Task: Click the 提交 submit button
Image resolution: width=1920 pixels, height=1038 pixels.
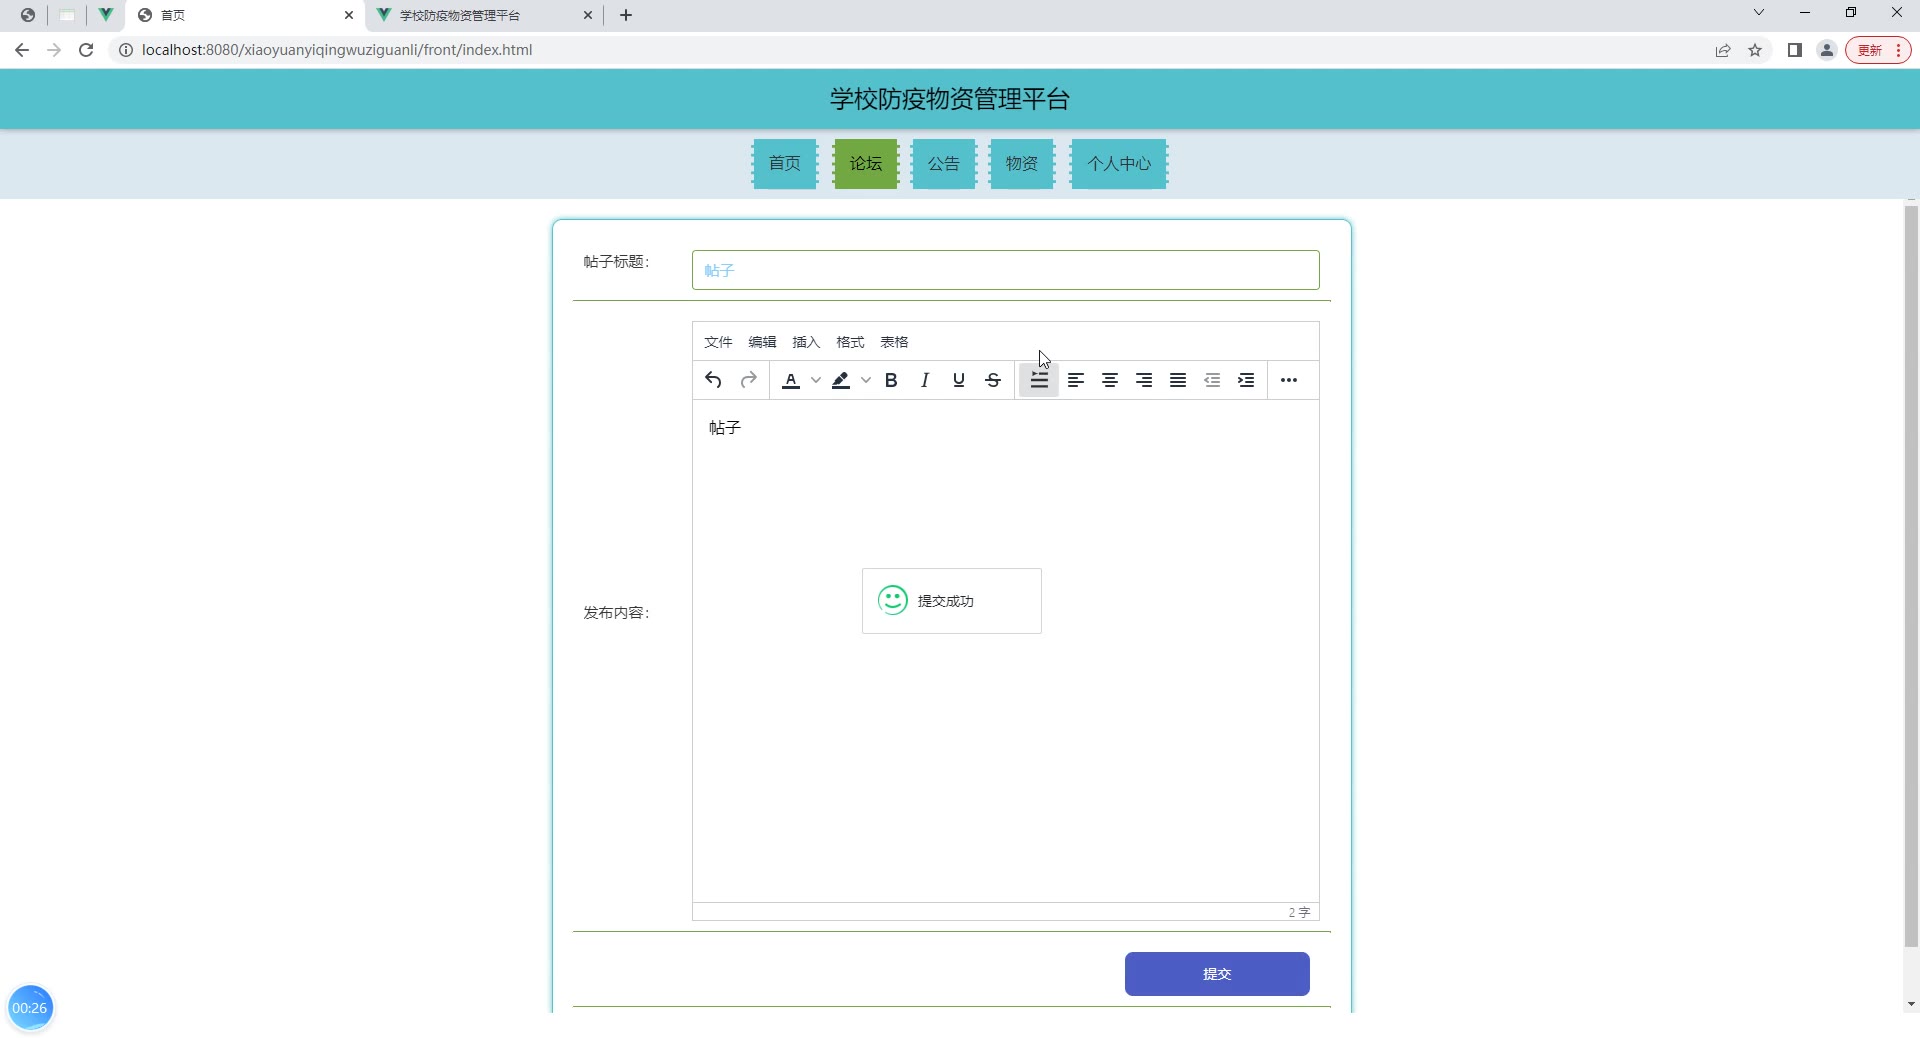Action: (1217, 974)
